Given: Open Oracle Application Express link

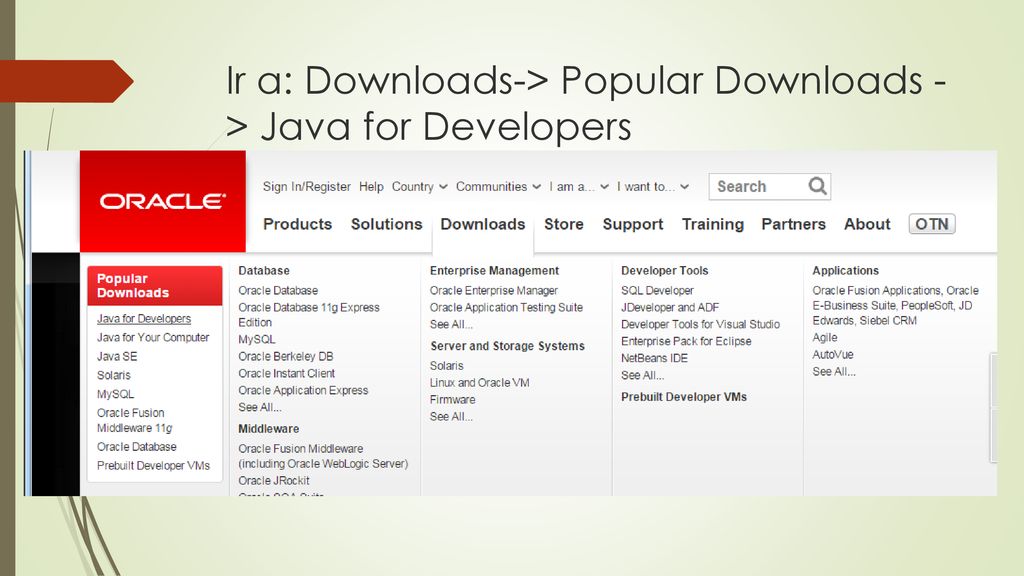Looking at the screenshot, I should (x=303, y=391).
